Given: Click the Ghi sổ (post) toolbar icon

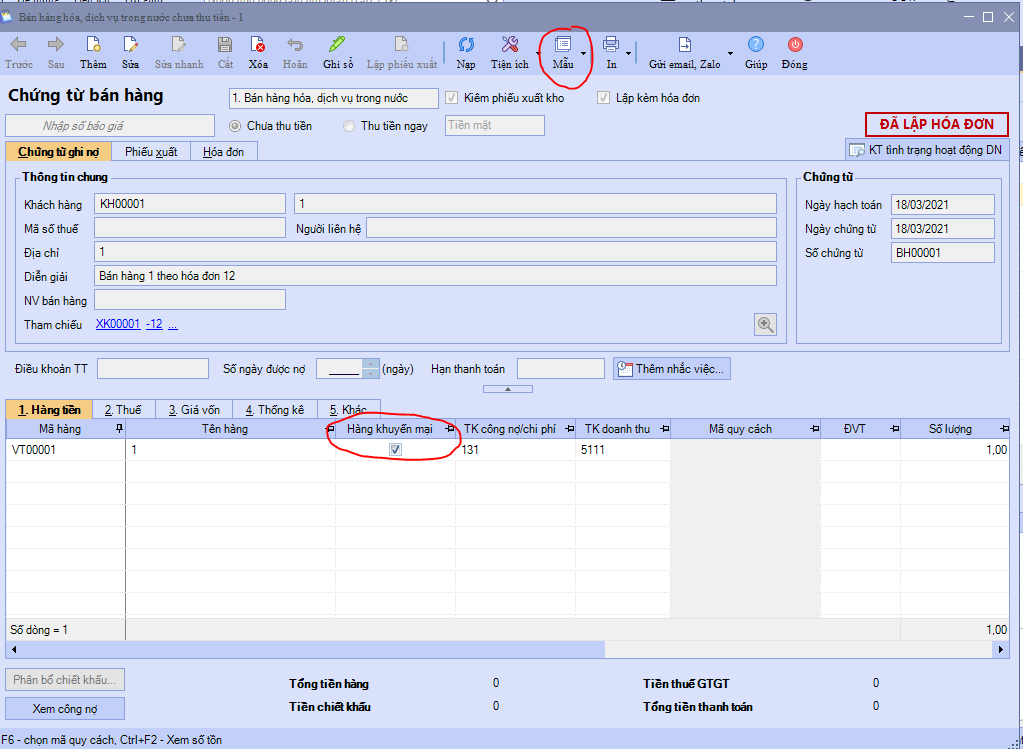Looking at the screenshot, I should point(338,44).
